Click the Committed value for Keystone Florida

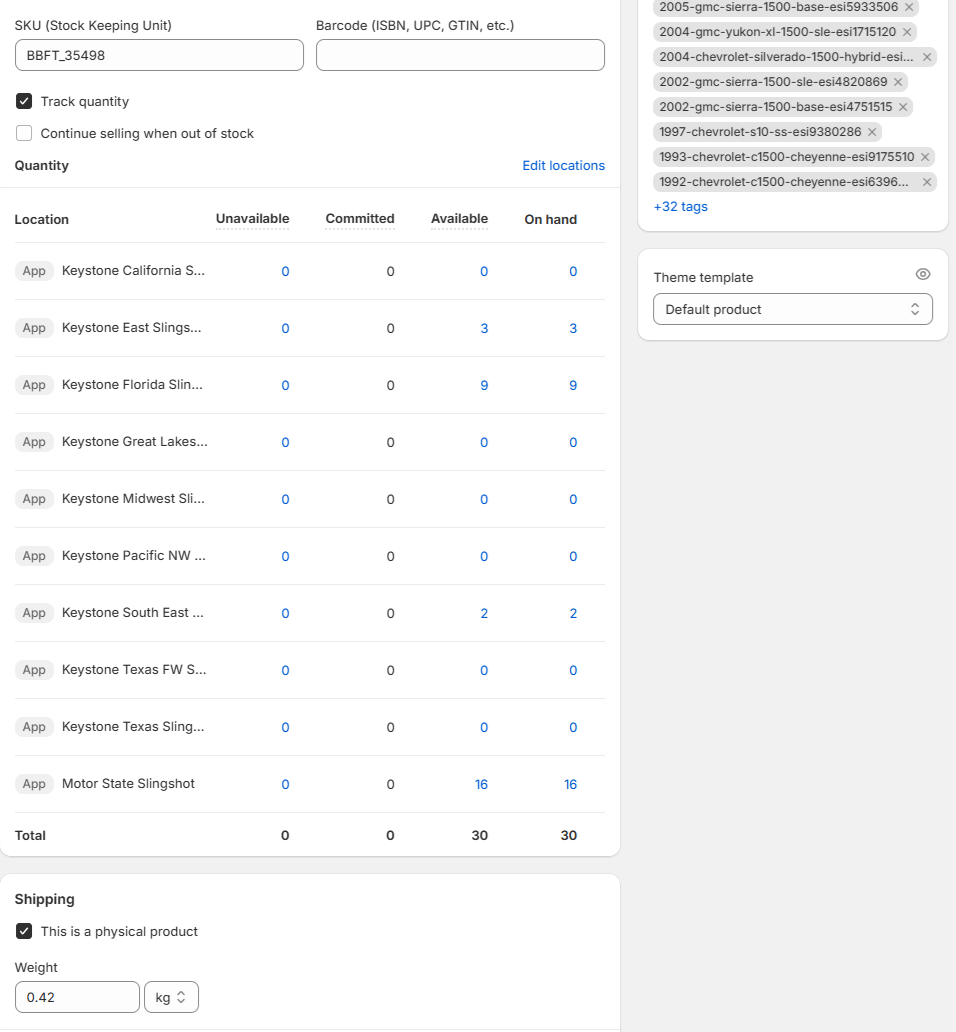pyautogui.click(x=391, y=386)
